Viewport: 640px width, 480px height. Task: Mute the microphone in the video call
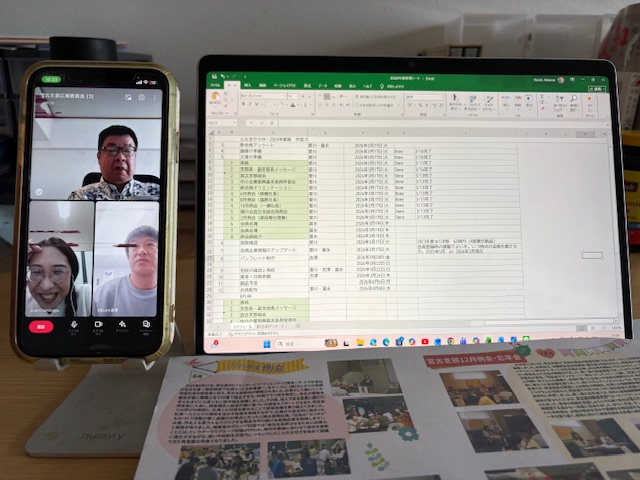coord(74,325)
